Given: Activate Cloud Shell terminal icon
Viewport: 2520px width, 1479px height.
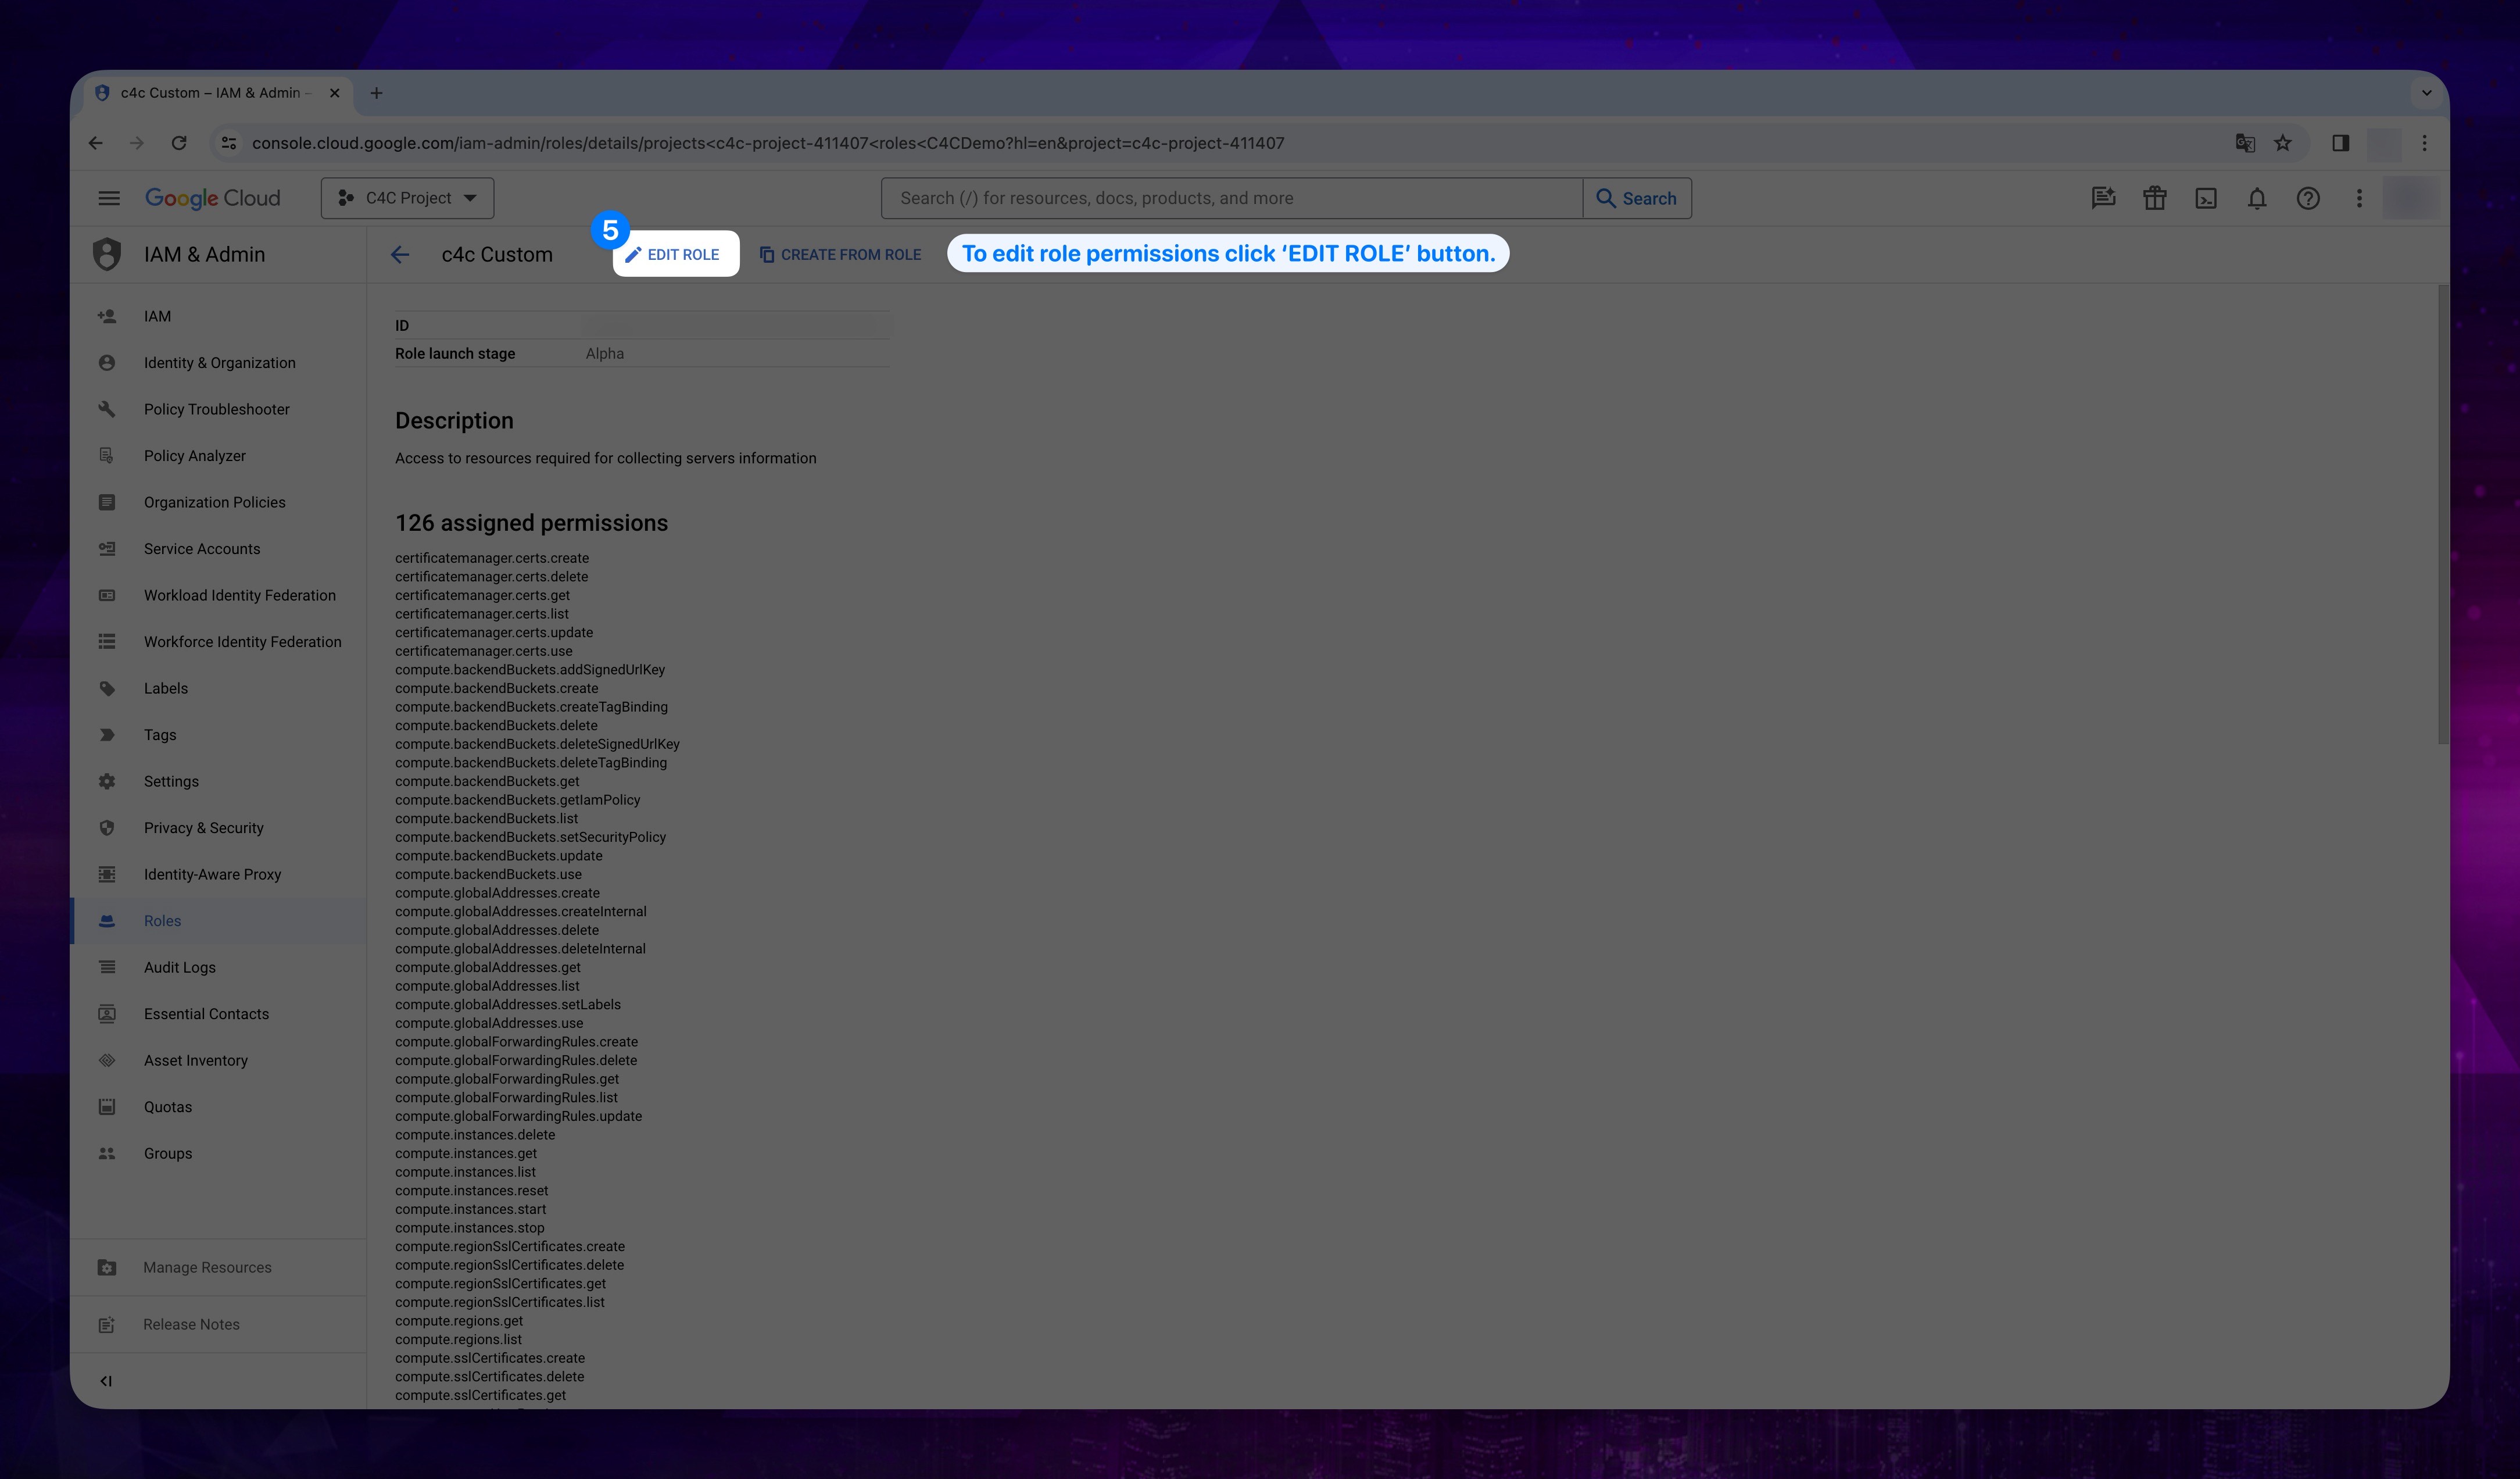Looking at the screenshot, I should point(2206,198).
